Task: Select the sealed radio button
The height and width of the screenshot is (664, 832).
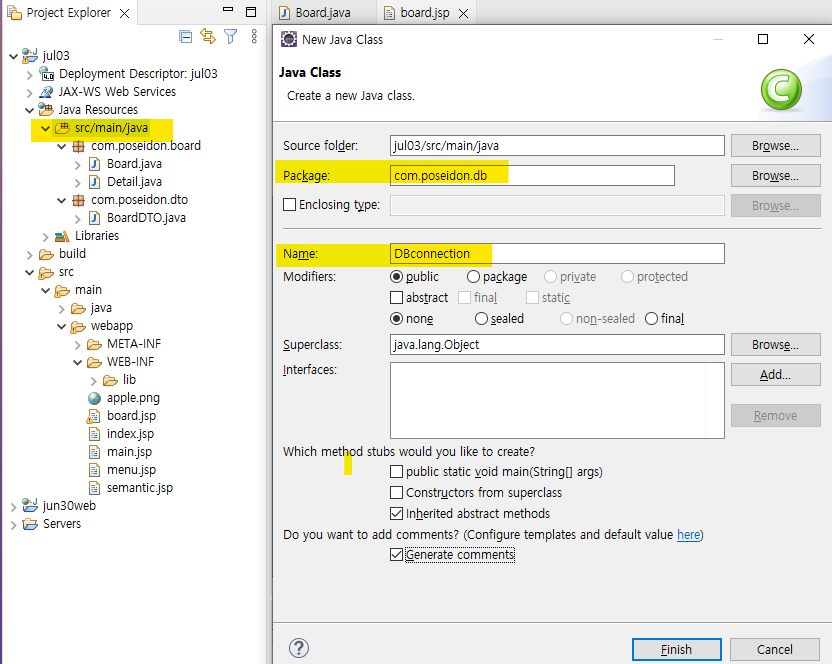Action: pyautogui.click(x=481, y=318)
